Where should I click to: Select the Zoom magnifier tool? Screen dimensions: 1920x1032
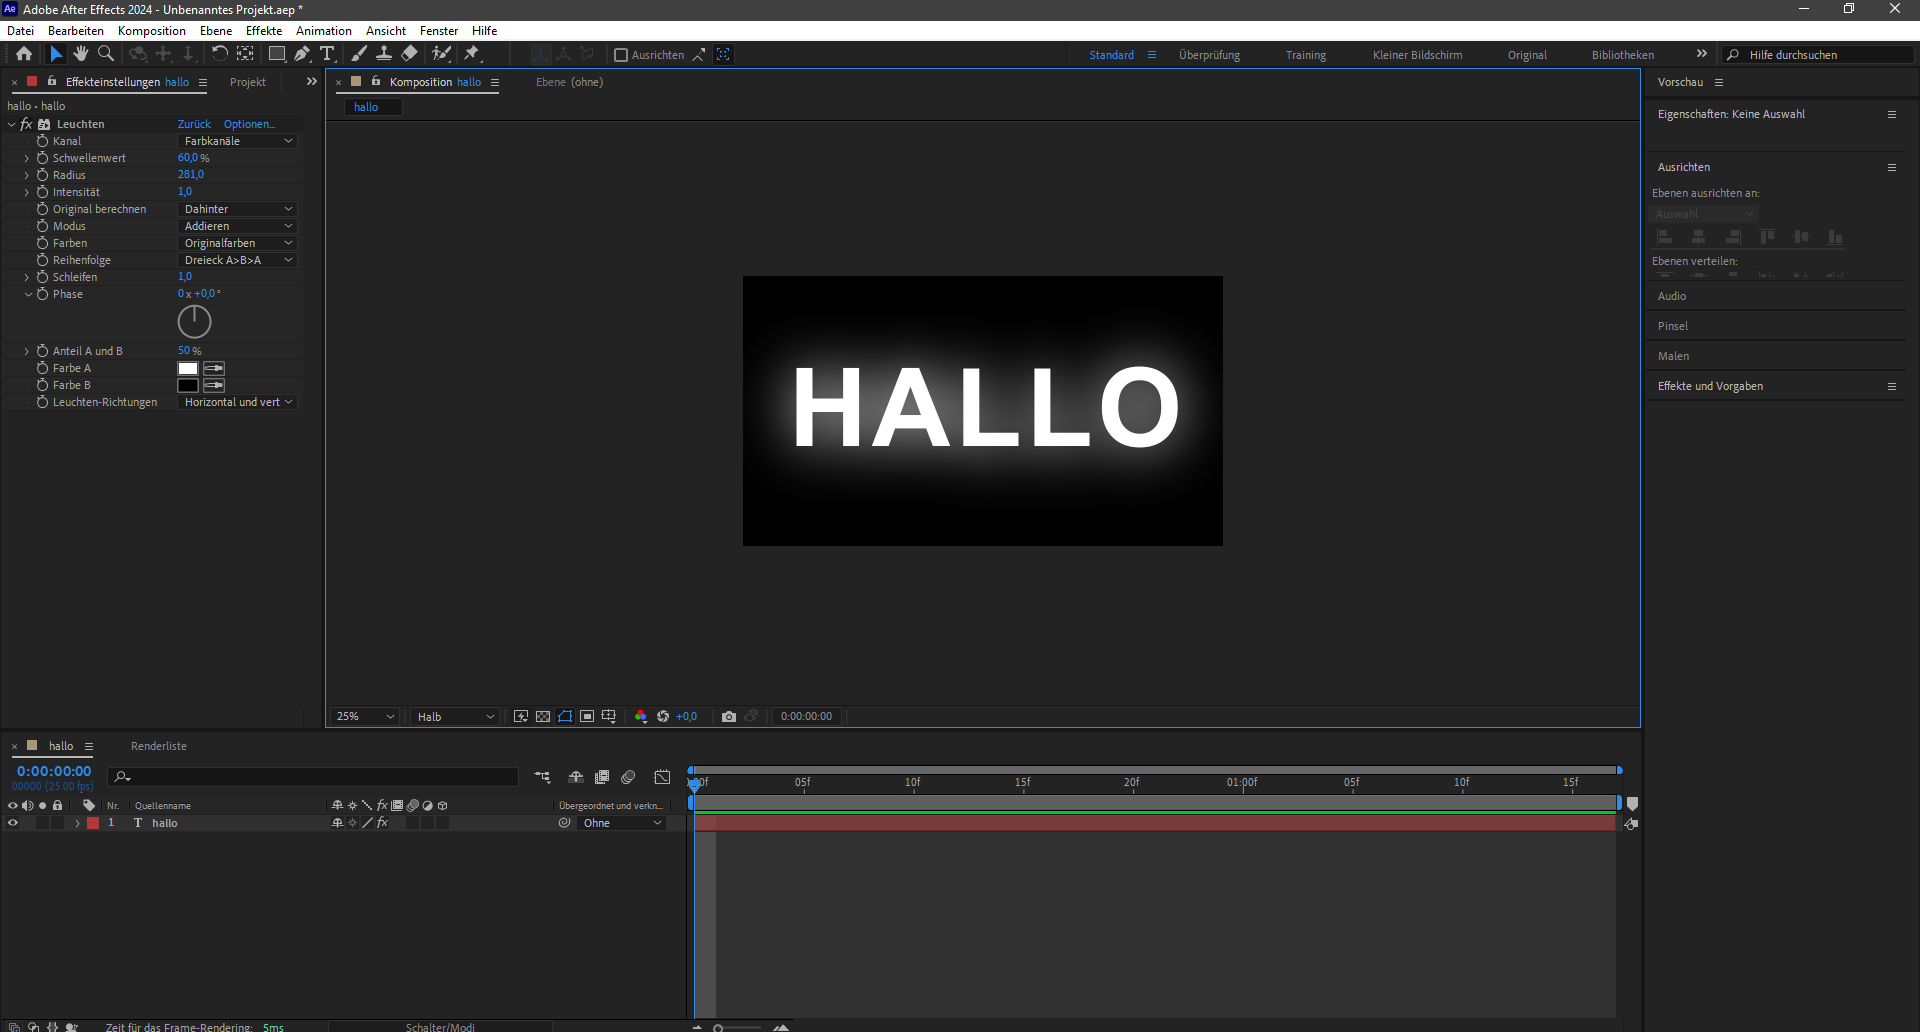(106, 54)
